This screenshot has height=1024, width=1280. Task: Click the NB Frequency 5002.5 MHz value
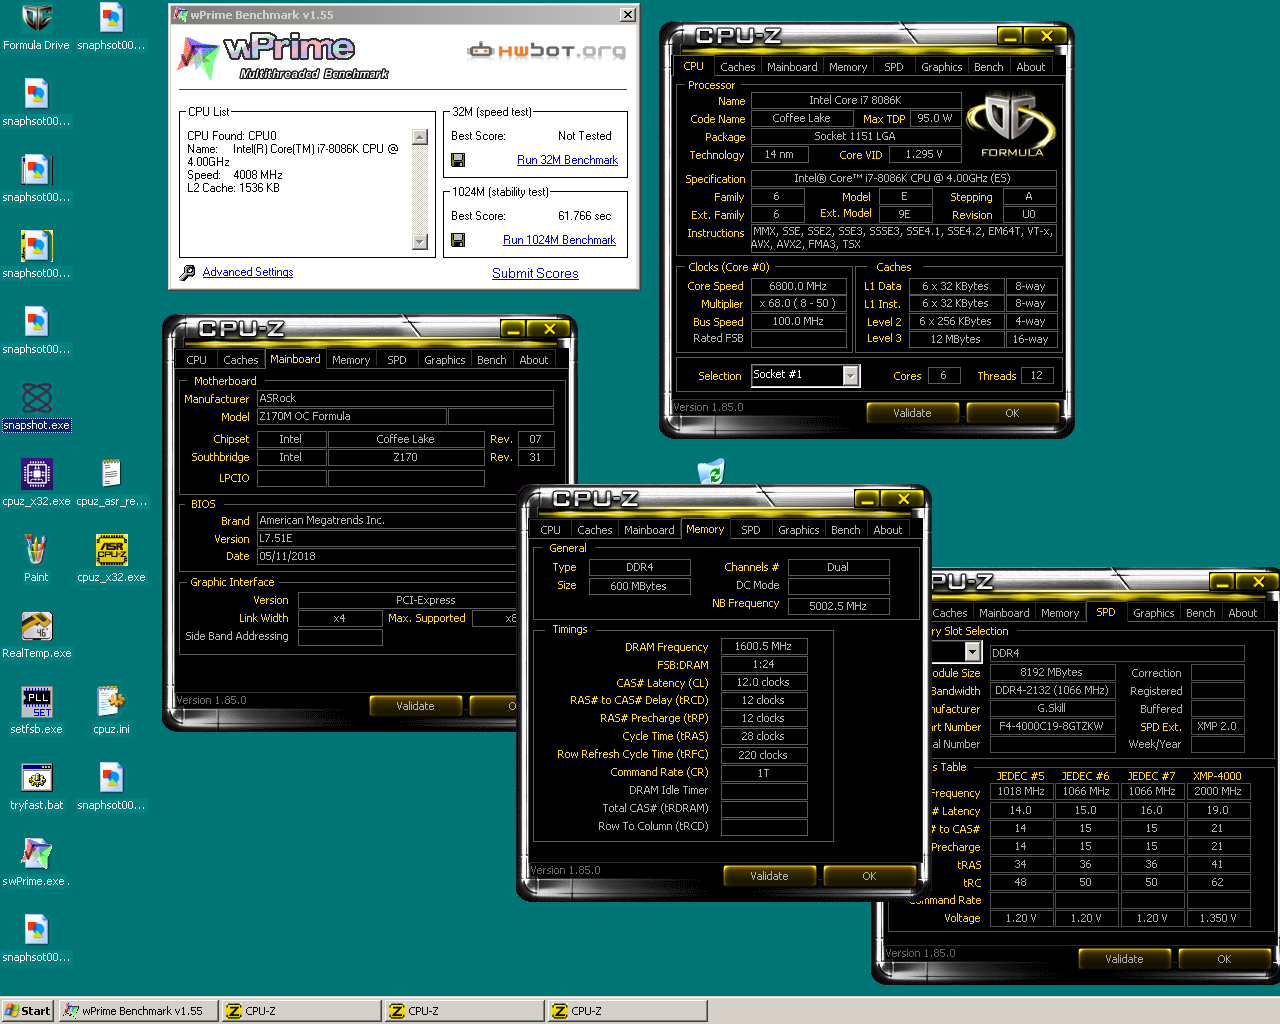[x=838, y=606]
